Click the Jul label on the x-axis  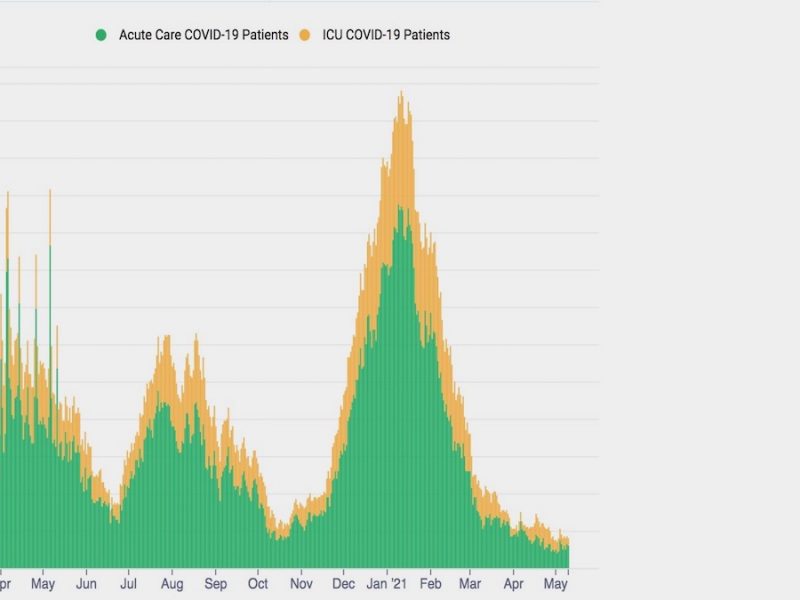coord(129,583)
